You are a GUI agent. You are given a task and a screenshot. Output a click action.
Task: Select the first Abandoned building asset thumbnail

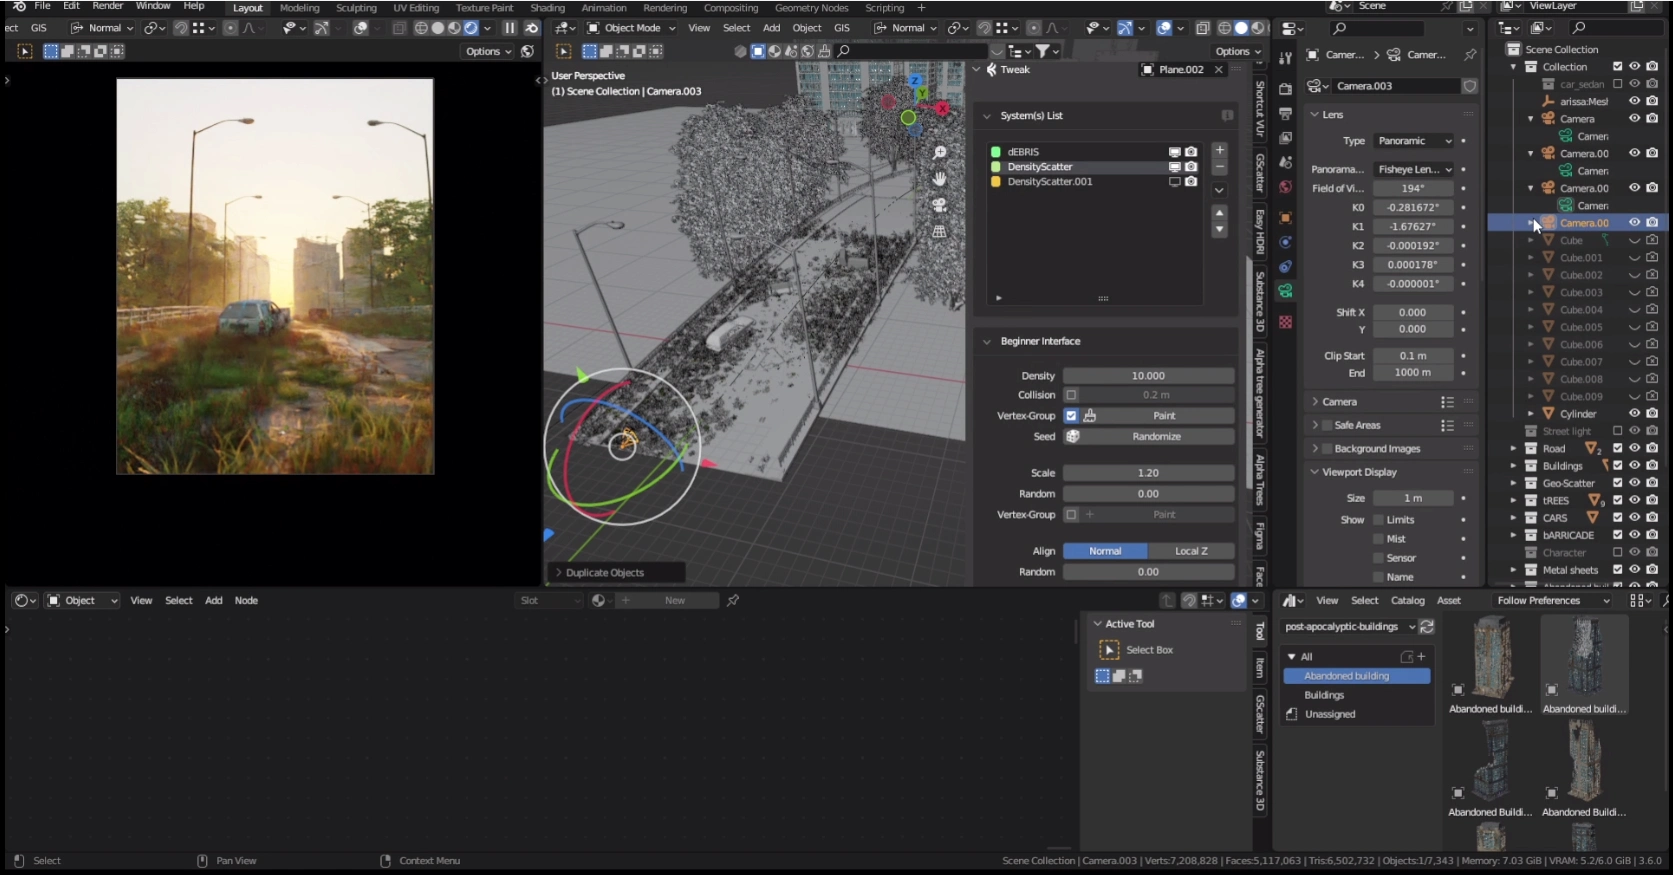[1490, 659]
